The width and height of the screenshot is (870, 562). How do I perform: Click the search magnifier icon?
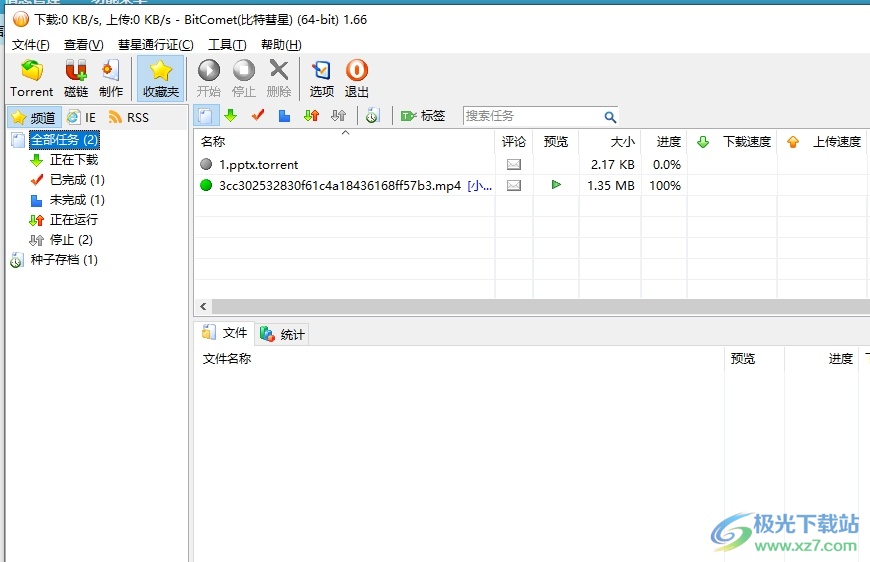(610, 117)
